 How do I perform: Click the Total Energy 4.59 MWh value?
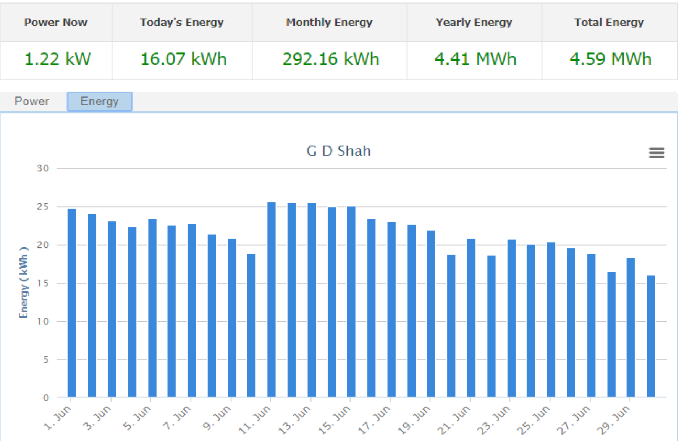(609, 59)
